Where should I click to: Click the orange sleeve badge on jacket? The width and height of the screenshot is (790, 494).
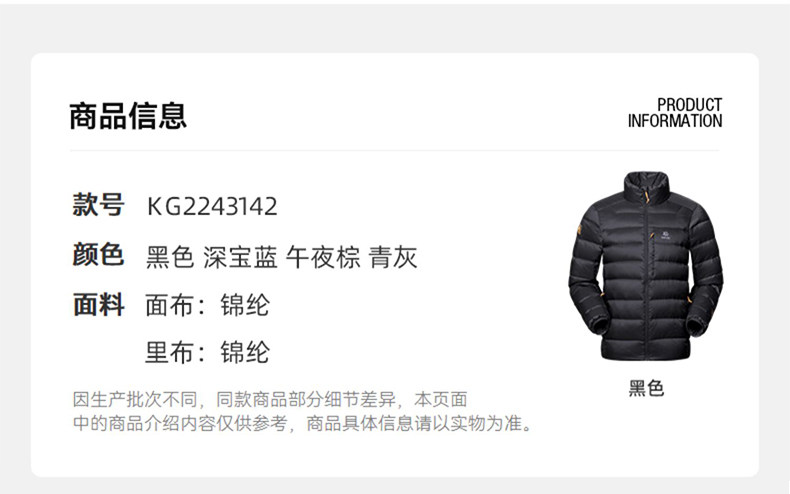click(x=578, y=231)
